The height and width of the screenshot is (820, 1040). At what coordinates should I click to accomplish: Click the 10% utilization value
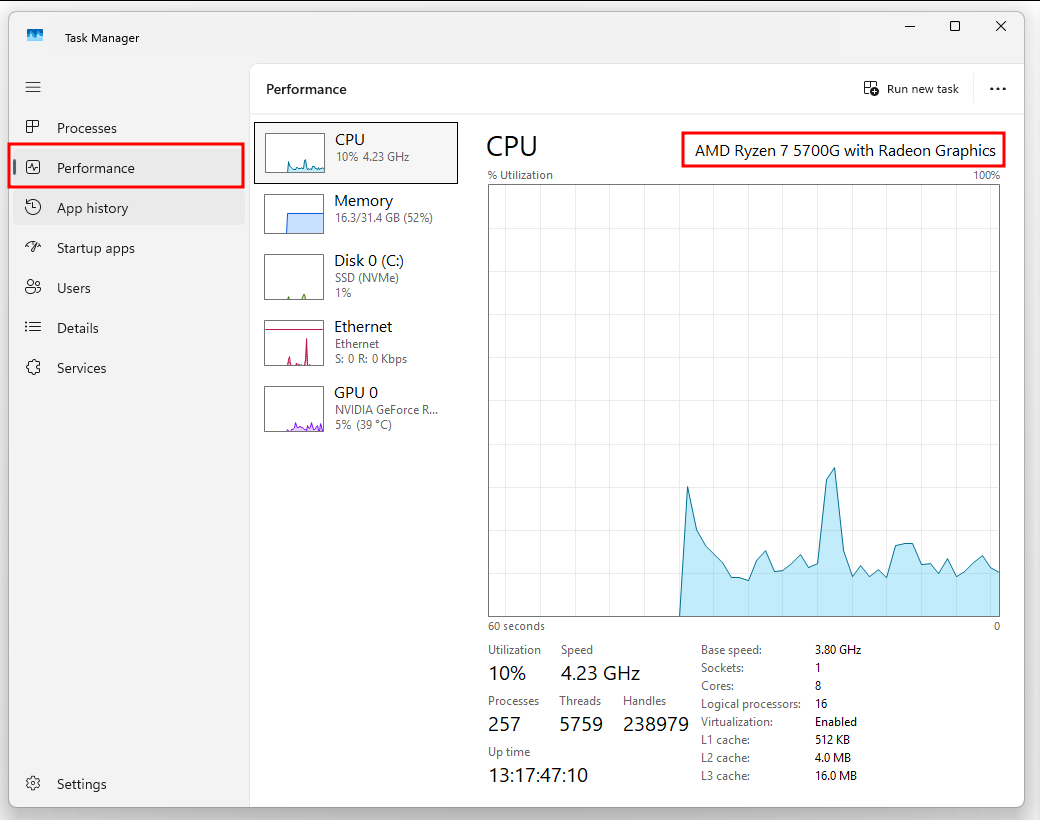point(507,673)
